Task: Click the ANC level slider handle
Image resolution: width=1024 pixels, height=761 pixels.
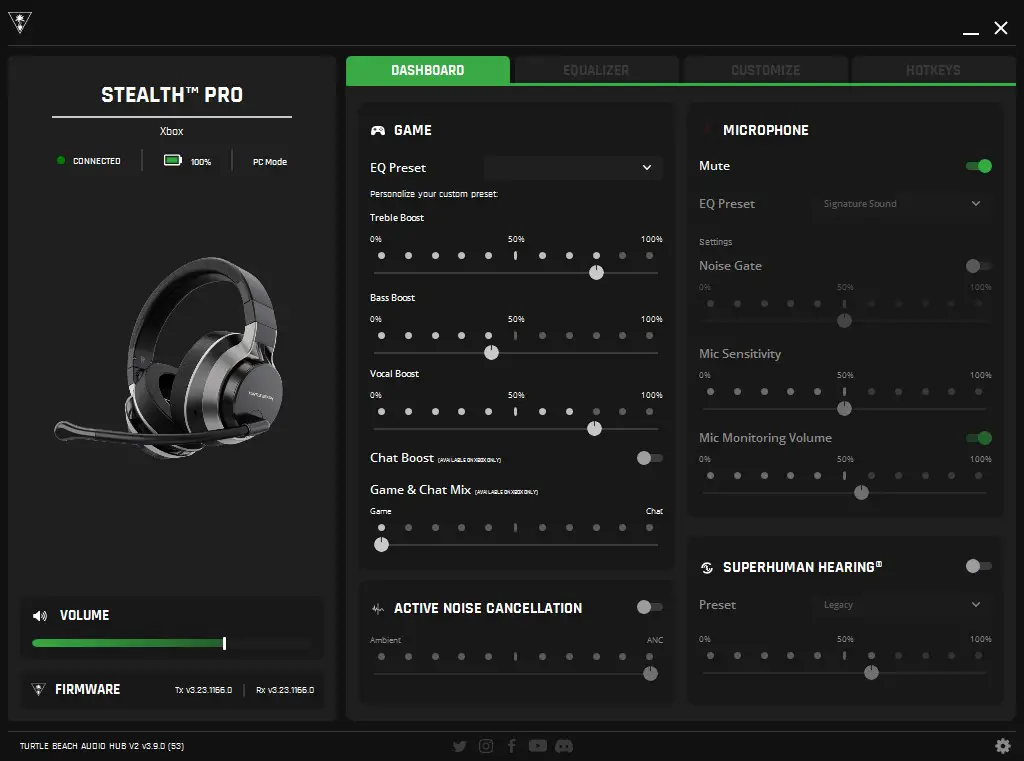Action: point(650,673)
